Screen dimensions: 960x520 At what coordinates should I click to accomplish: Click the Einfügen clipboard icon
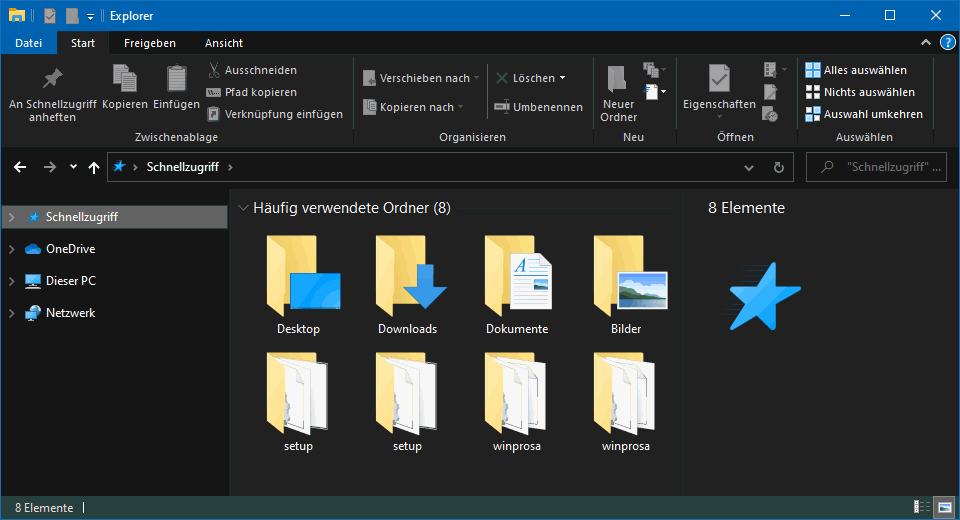(x=176, y=80)
